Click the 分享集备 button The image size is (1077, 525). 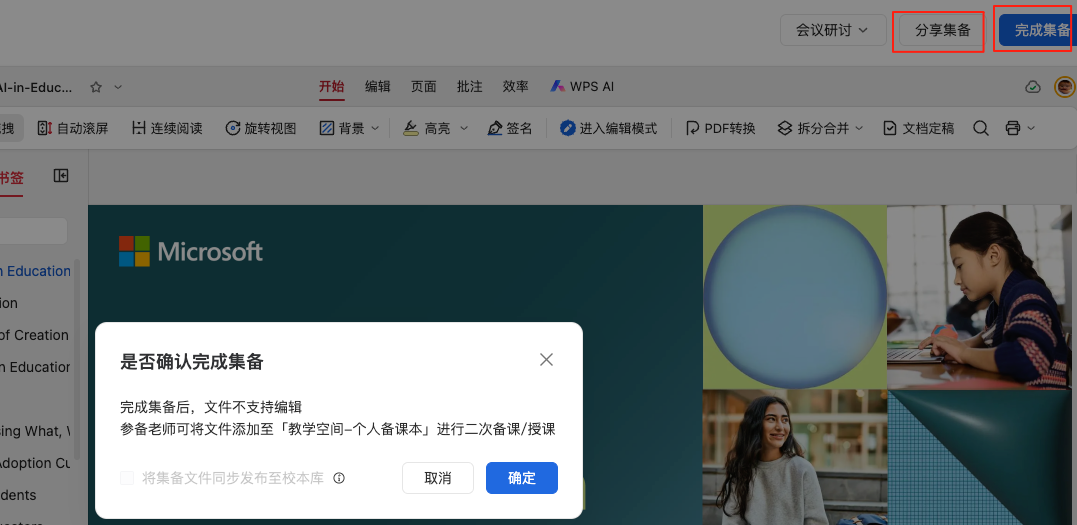942,30
